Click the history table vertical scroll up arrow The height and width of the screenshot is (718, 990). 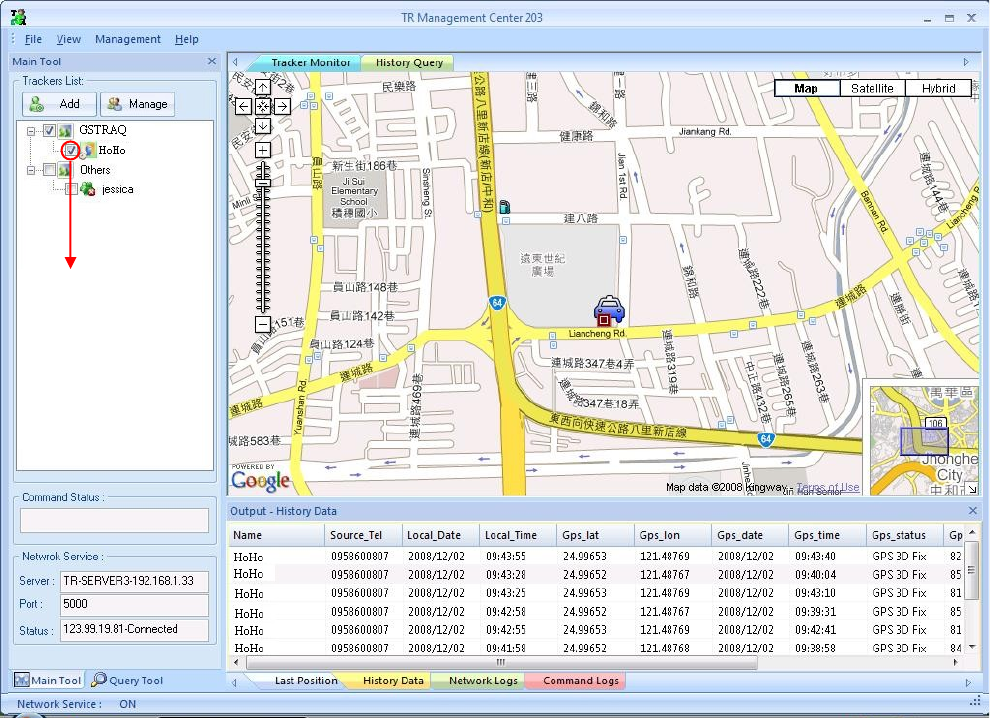972,533
